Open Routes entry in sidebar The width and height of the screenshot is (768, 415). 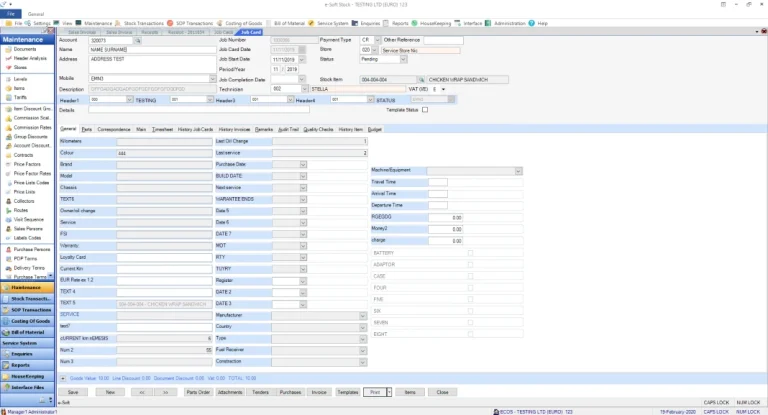pyautogui.click(x=21, y=210)
